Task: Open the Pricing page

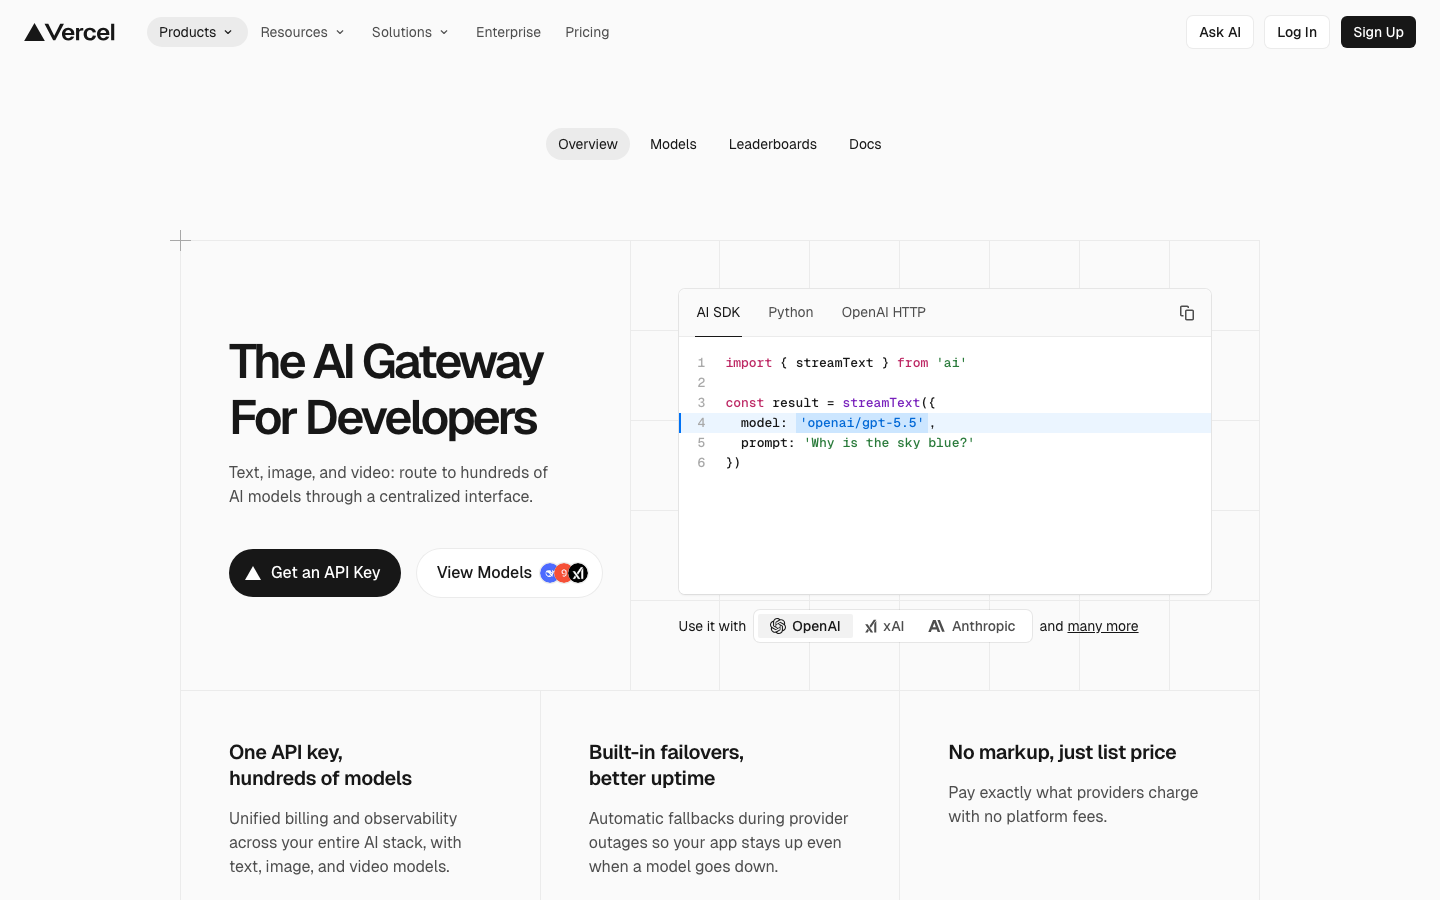Action: (587, 32)
